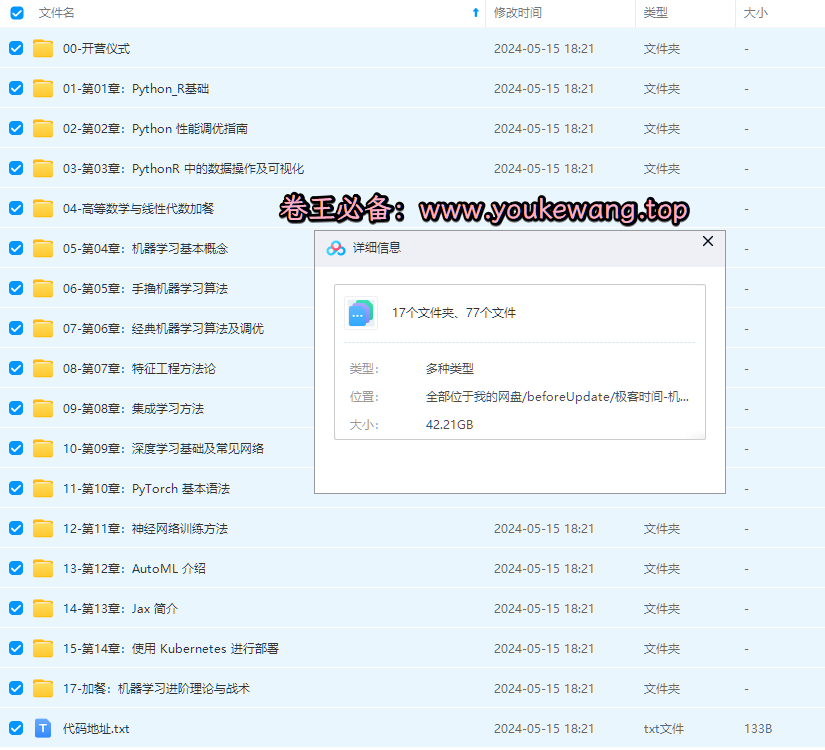The image size is (825, 750).
Task: Open folder 04-高等数学与线性代数加餐
Action: click(x=138, y=208)
